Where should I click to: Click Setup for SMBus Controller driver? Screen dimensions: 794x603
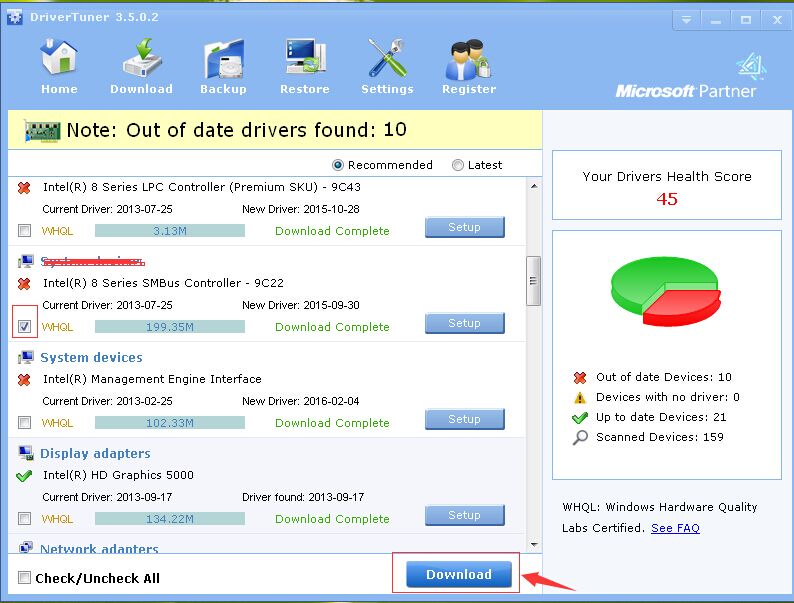(x=465, y=323)
